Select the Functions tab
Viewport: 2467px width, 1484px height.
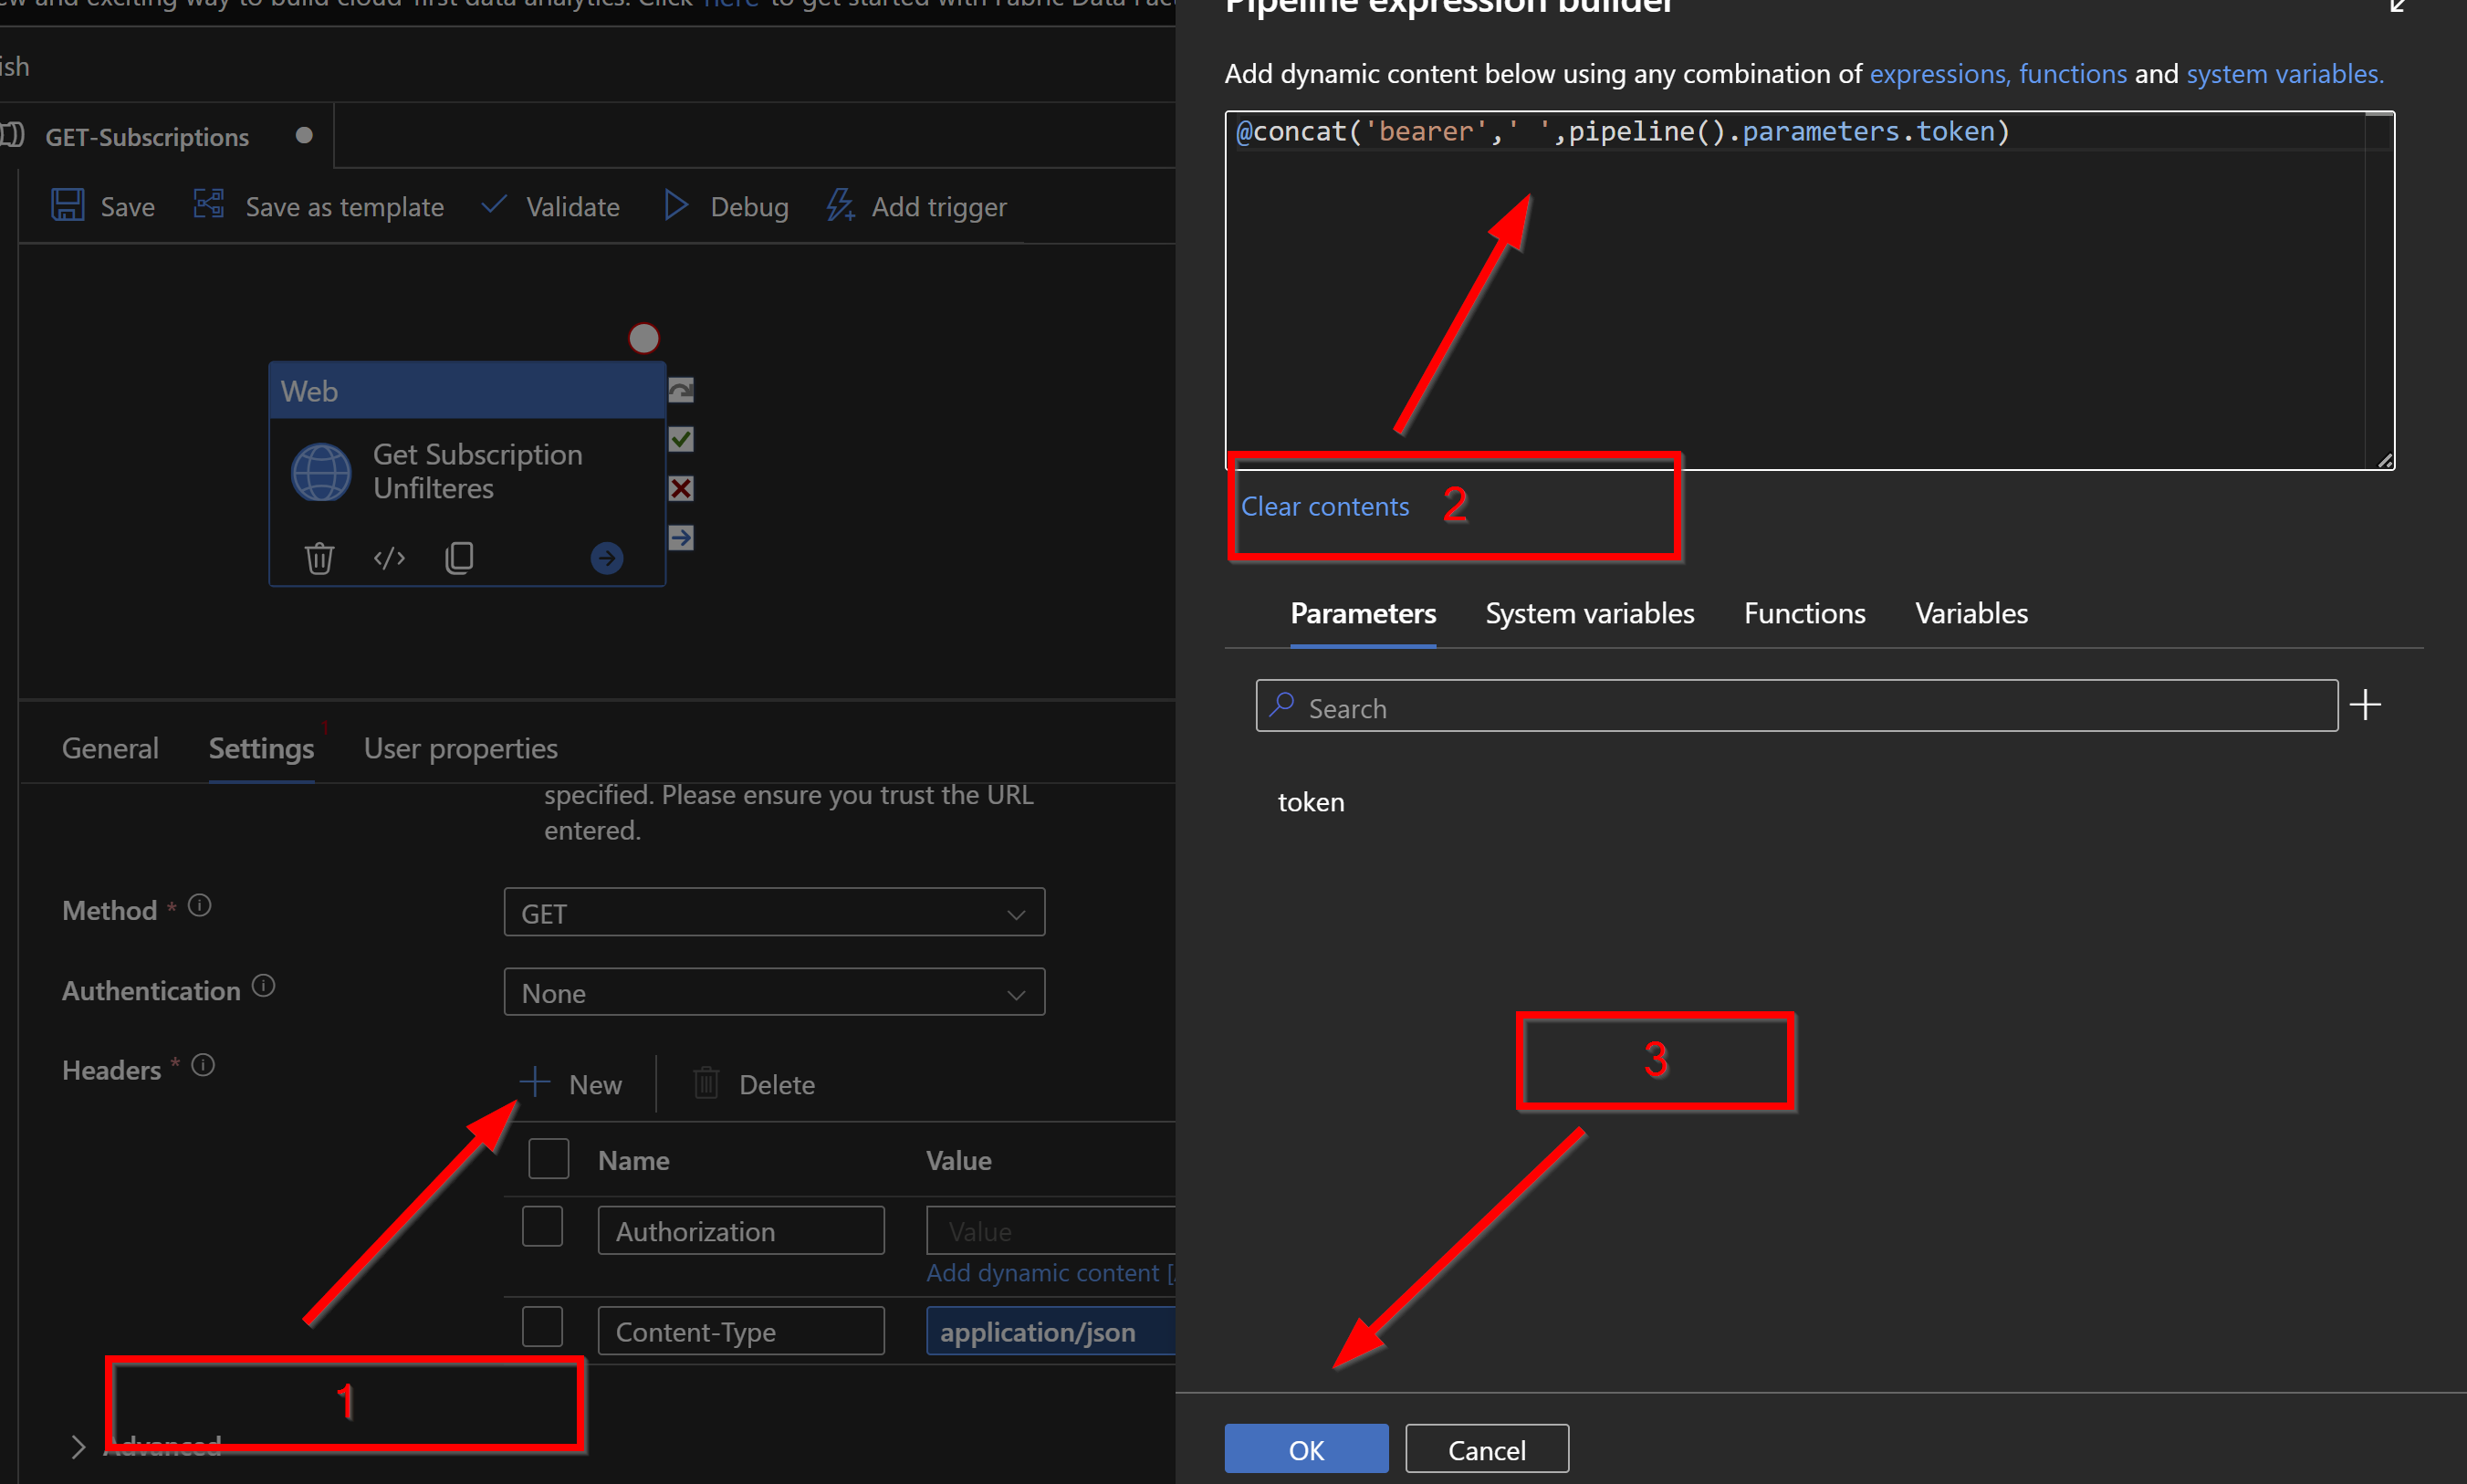[x=1805, y=613]
